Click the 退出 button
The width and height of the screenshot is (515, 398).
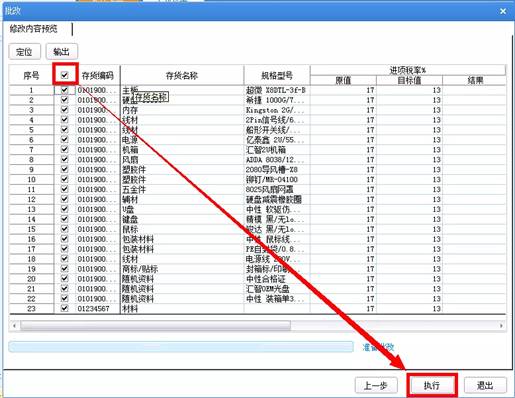485,386
